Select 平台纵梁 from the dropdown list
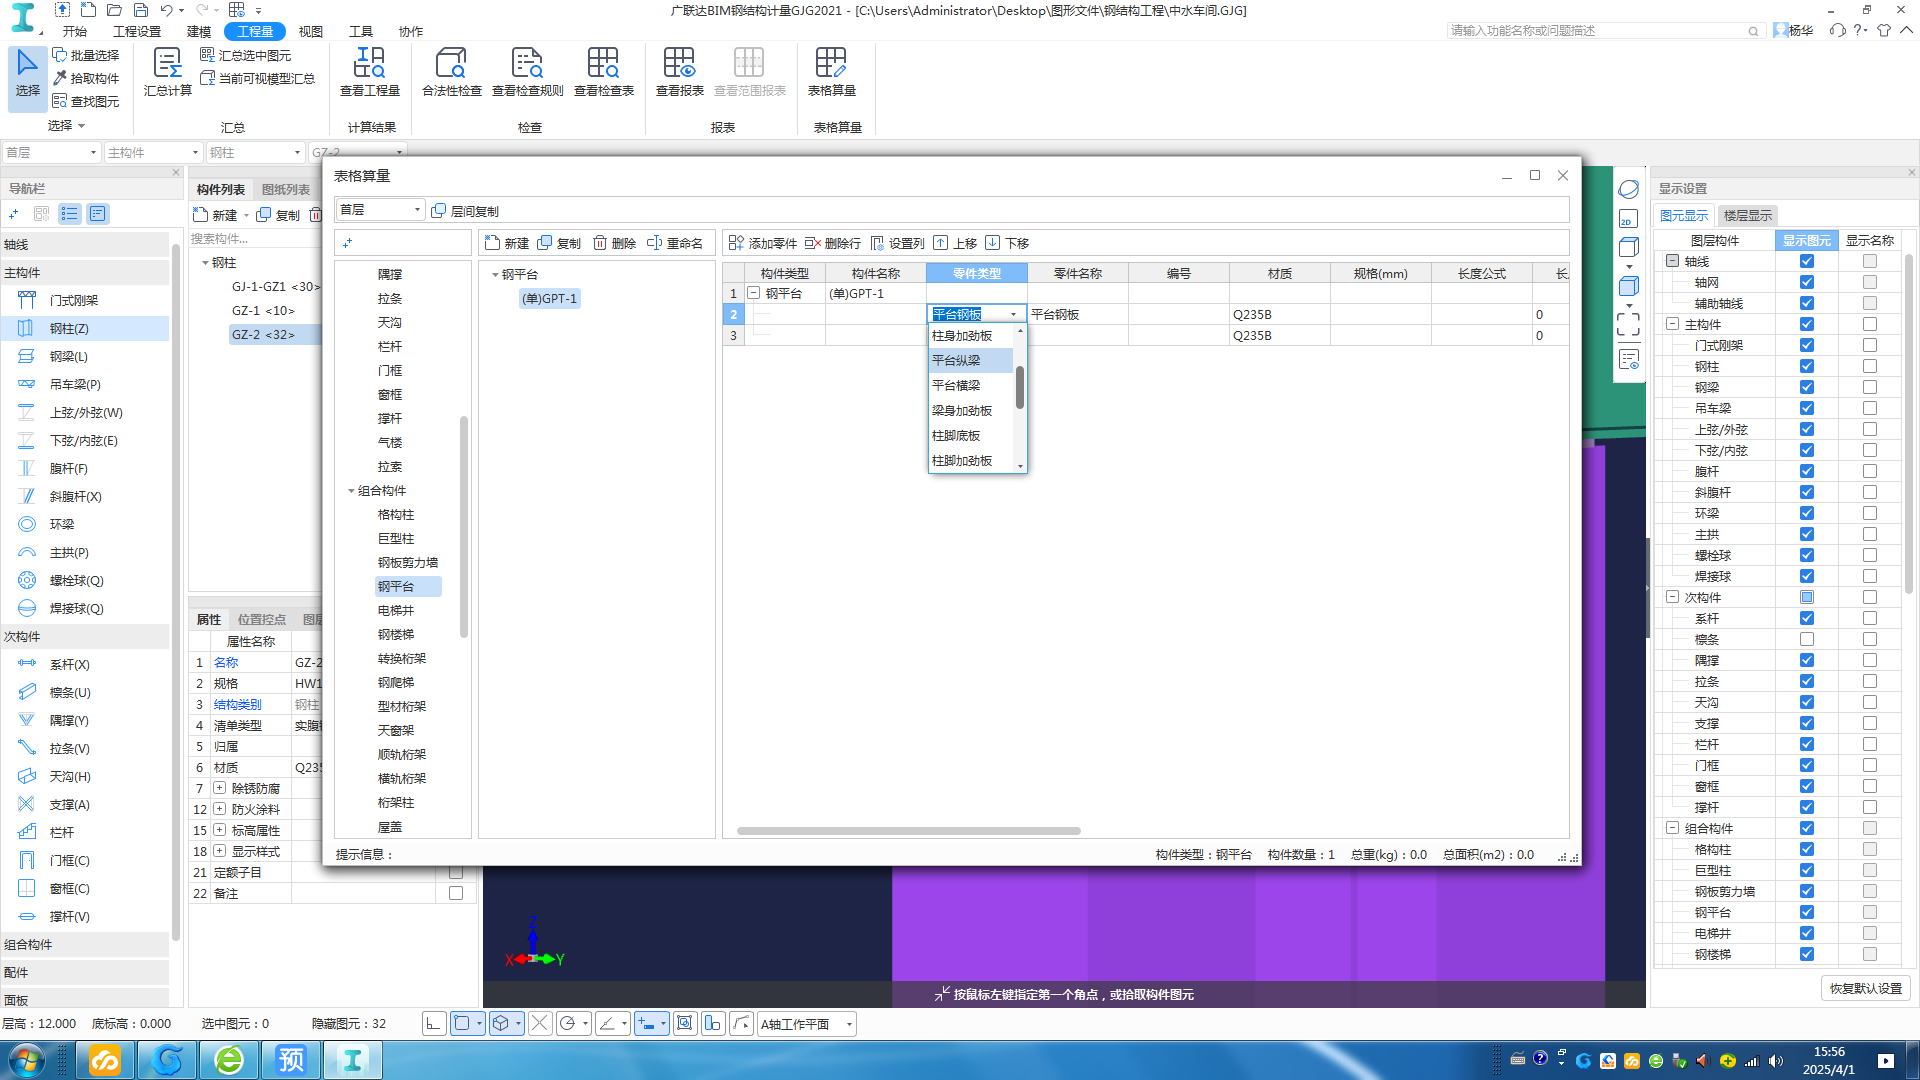 tap(957, 360)
